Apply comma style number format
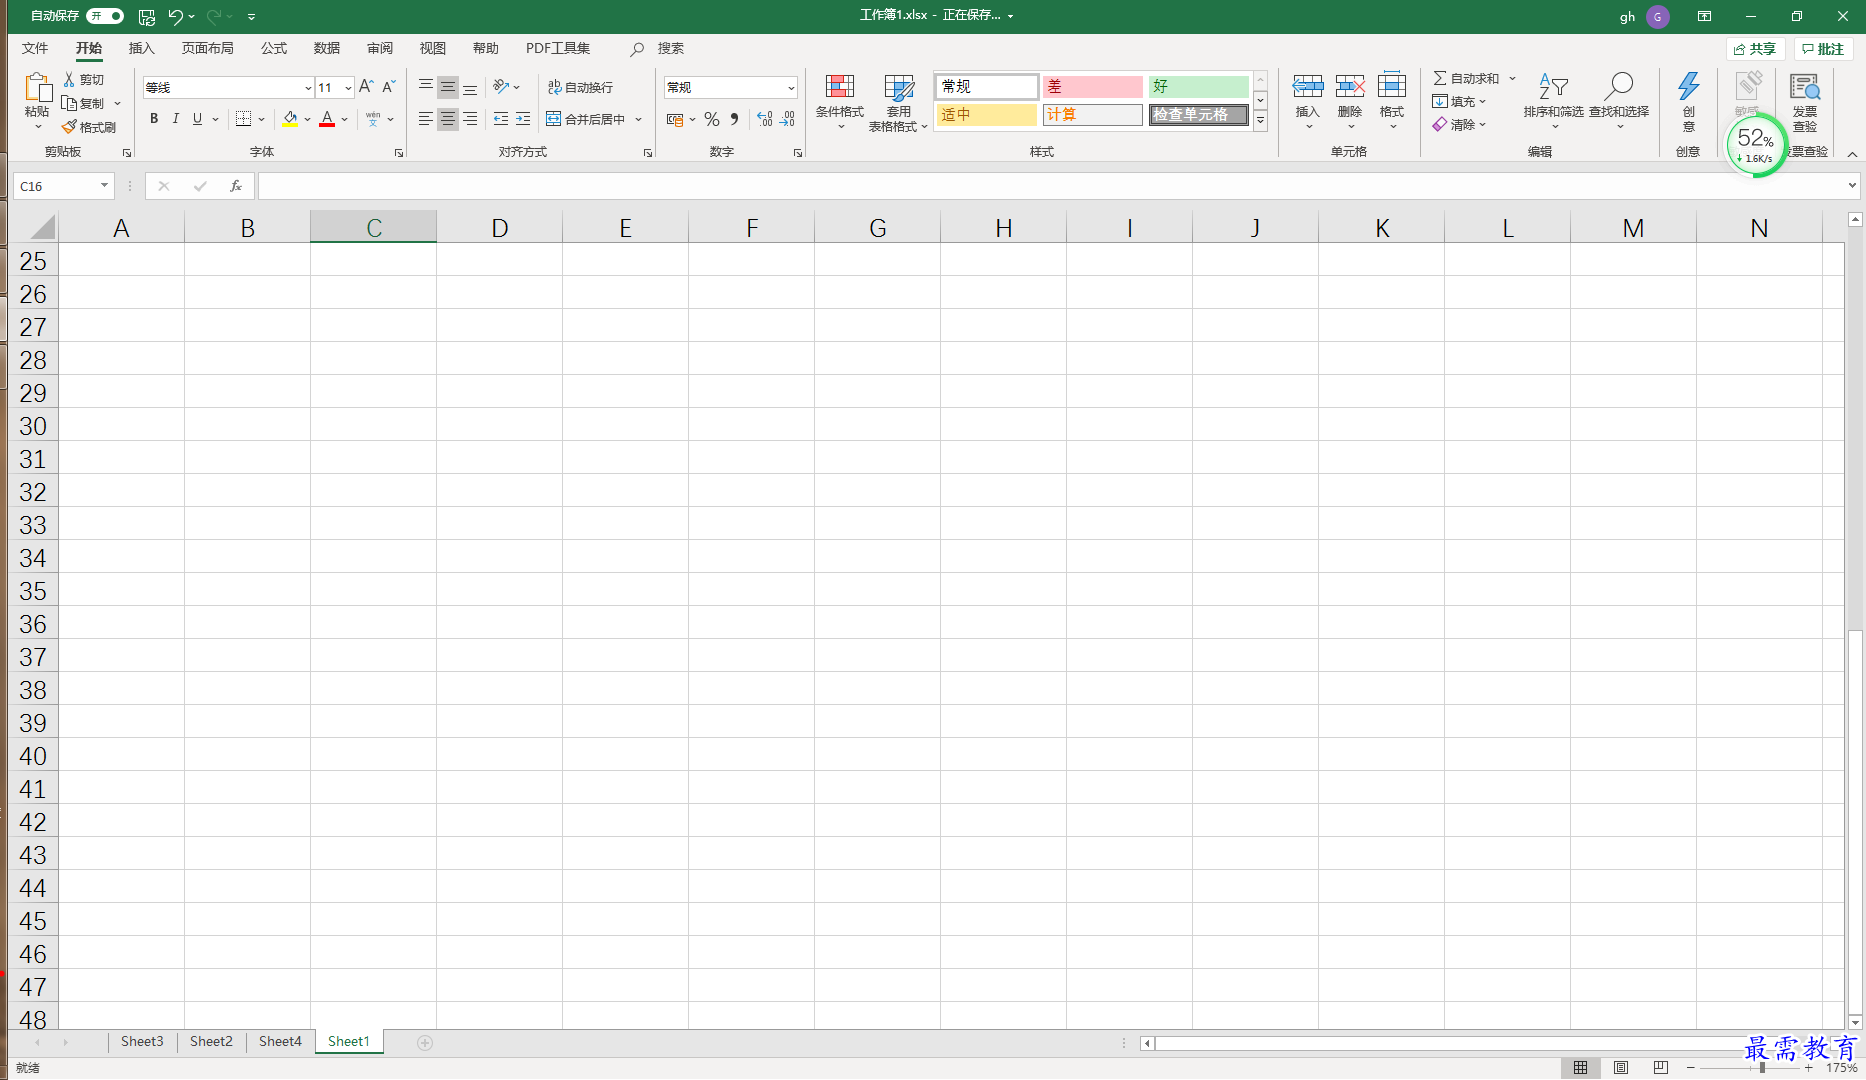Viewport: 1866px width, 1080px height. (x=735, y=119)
